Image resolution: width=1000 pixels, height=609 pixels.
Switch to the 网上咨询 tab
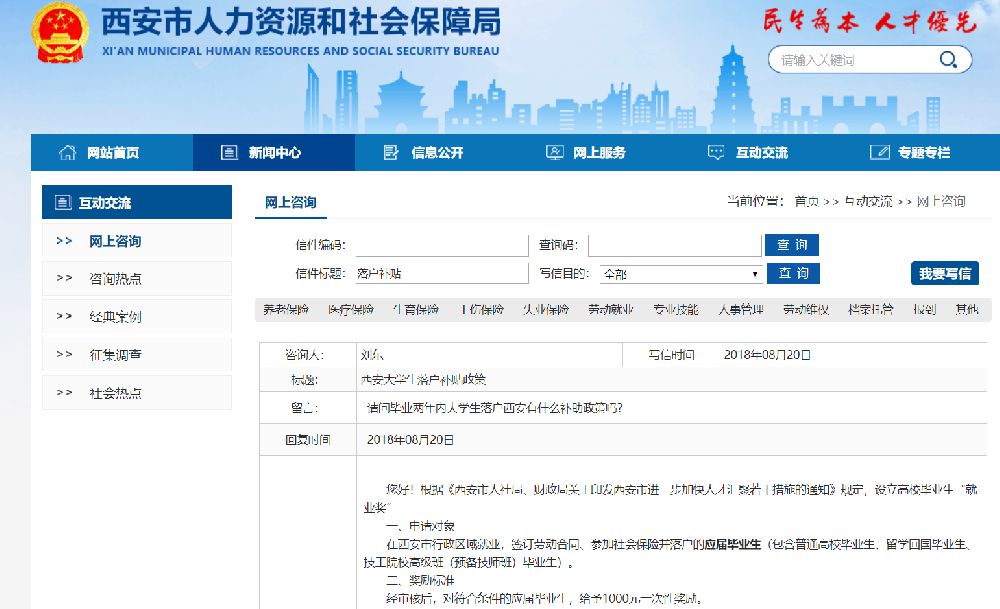coord(290,203)
